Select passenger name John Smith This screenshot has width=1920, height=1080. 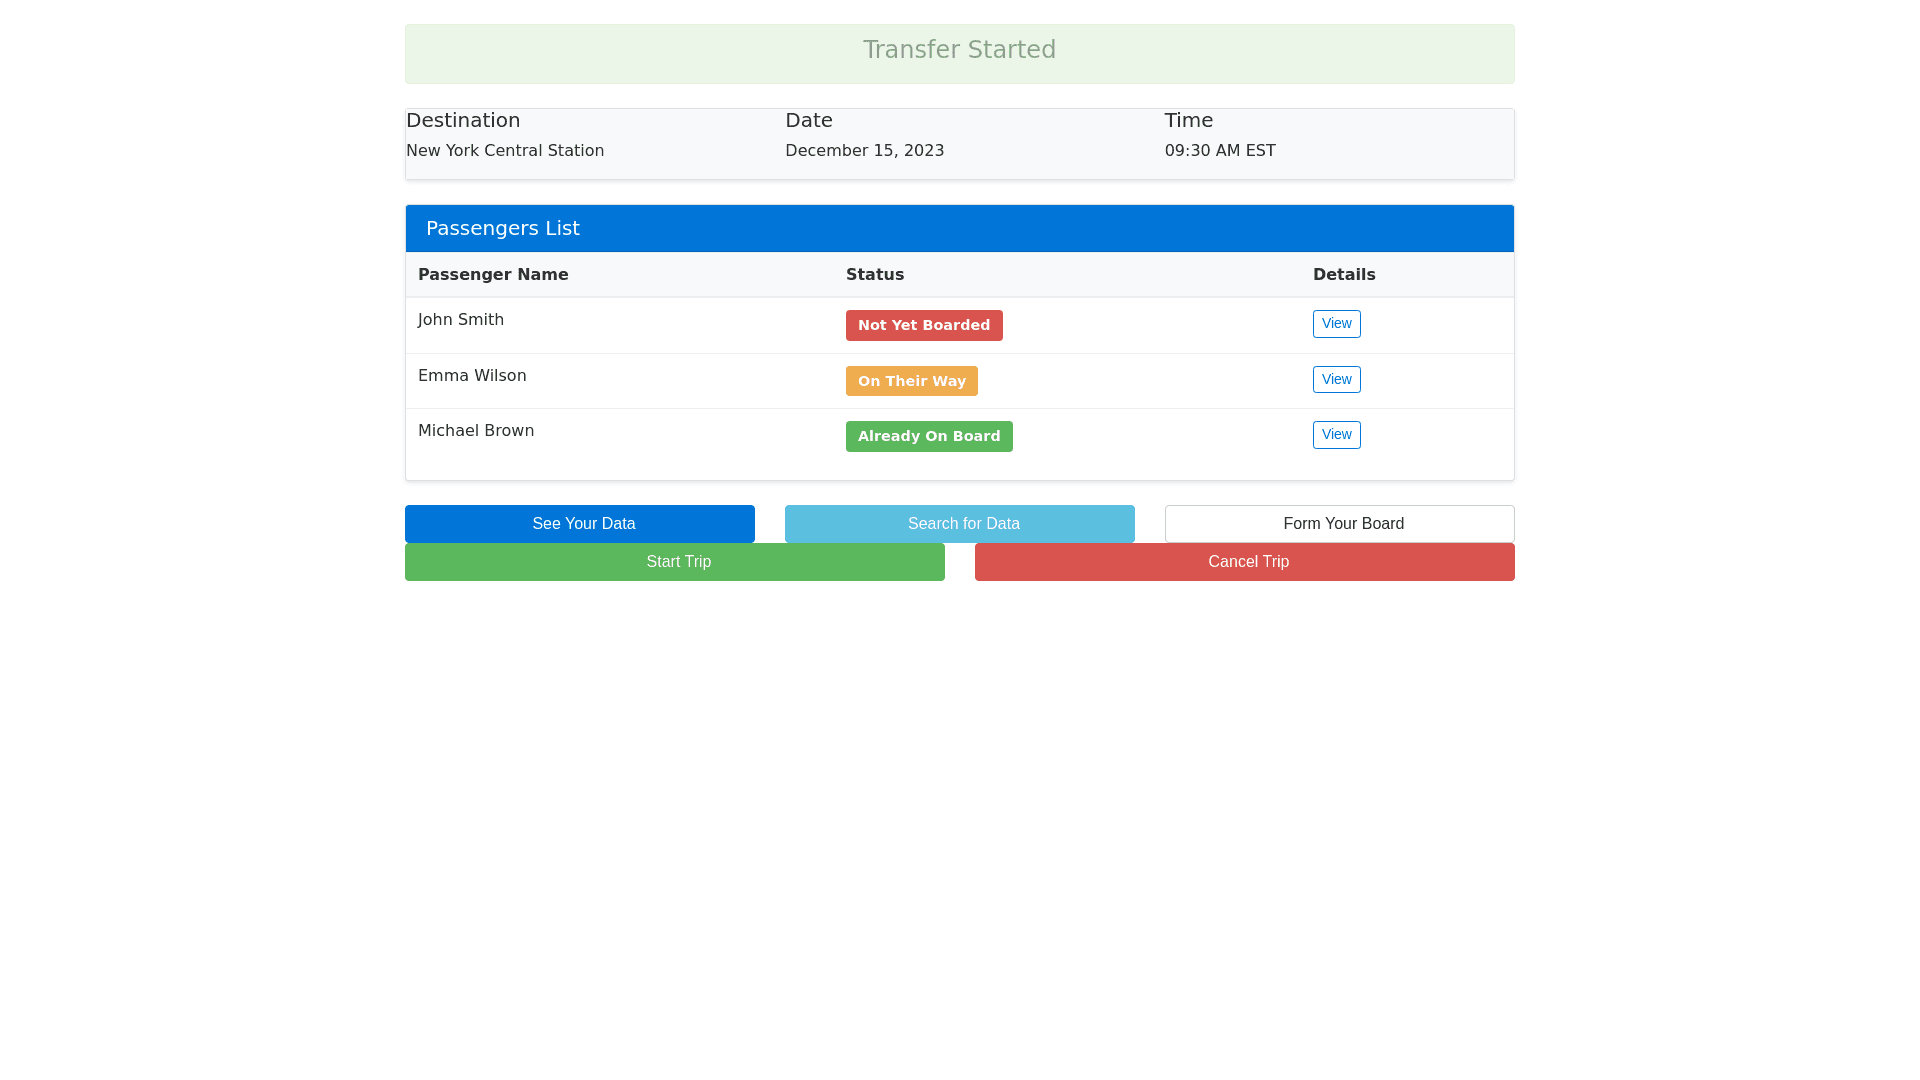pos(461,319)
